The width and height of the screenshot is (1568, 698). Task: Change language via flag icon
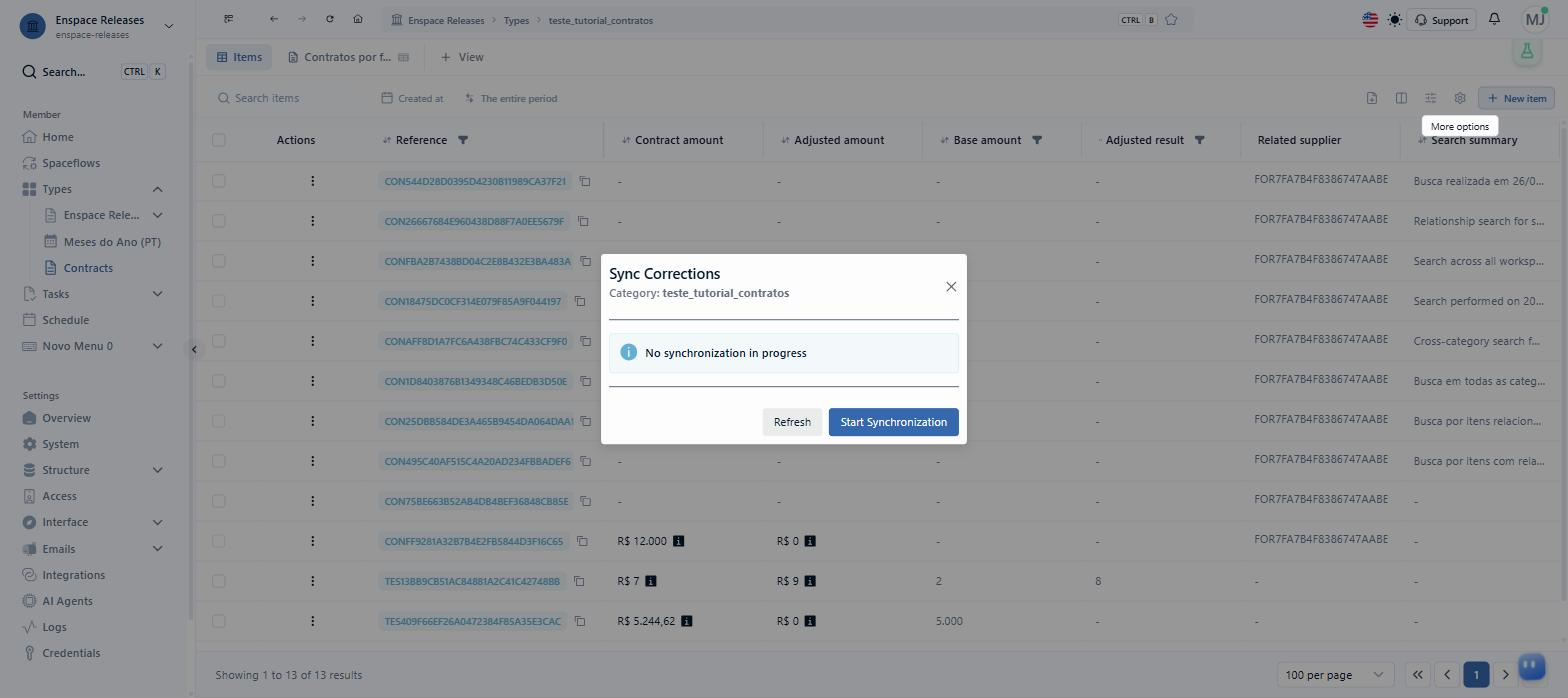(x=1370, y=20)
